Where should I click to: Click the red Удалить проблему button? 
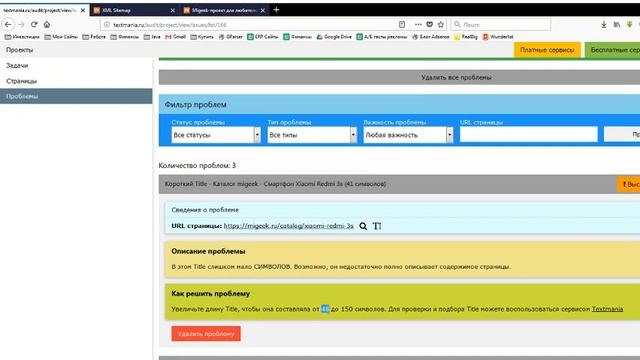click(206, 333)
